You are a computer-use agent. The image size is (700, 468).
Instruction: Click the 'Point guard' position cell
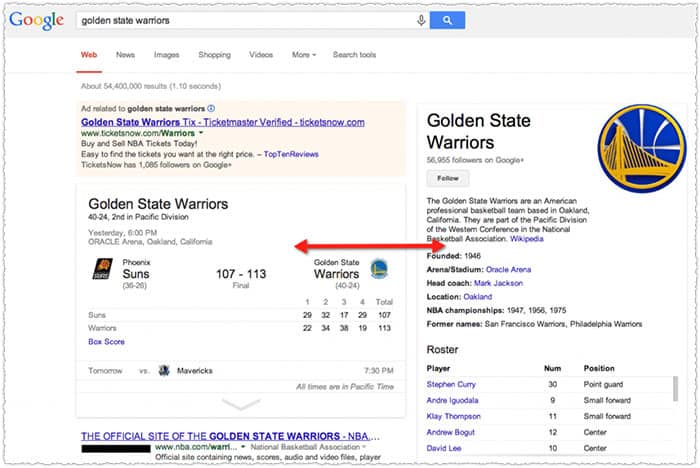point(603,384)
